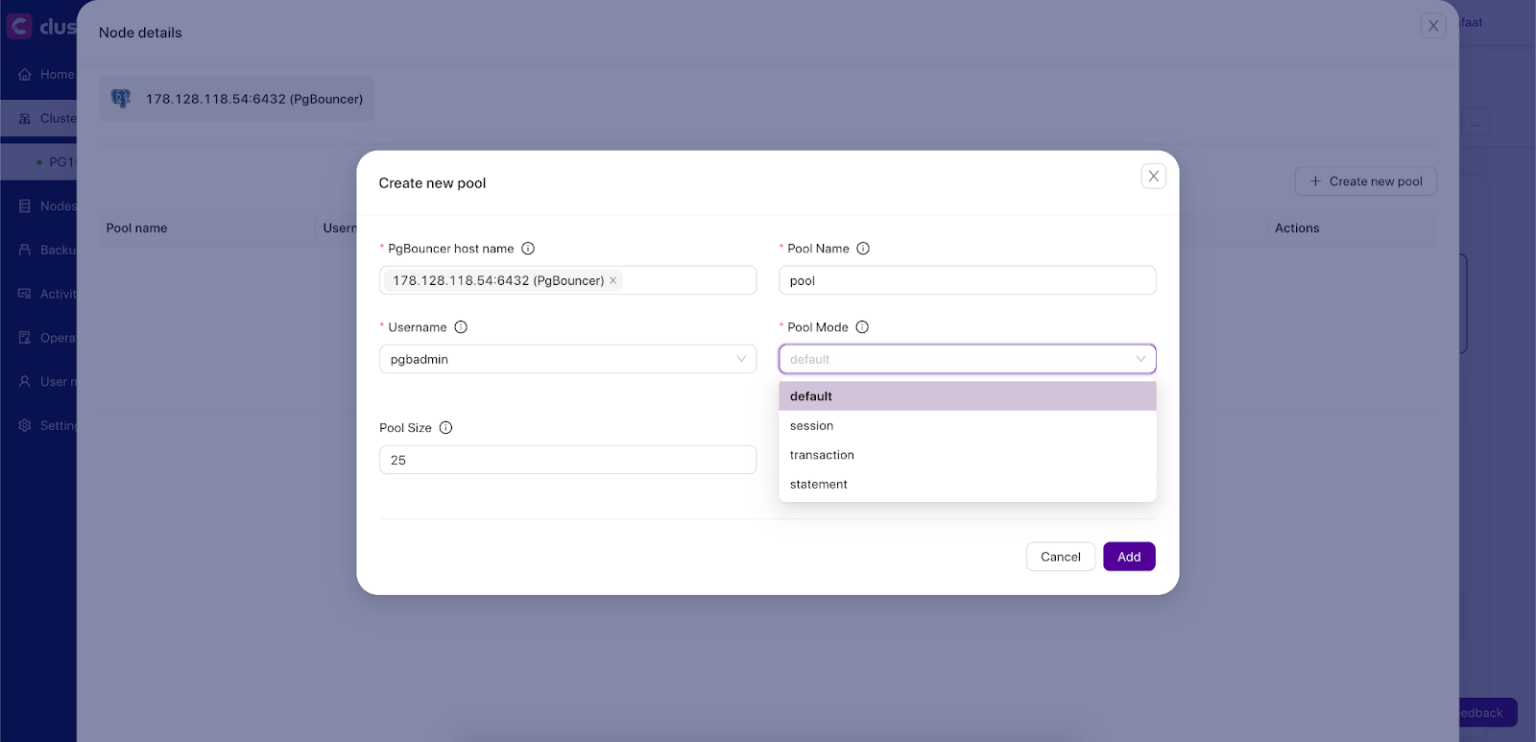The height and width of the screenshot is (742, 1536).
Task: Click info icon next to Pool Size
Action: 446,428
